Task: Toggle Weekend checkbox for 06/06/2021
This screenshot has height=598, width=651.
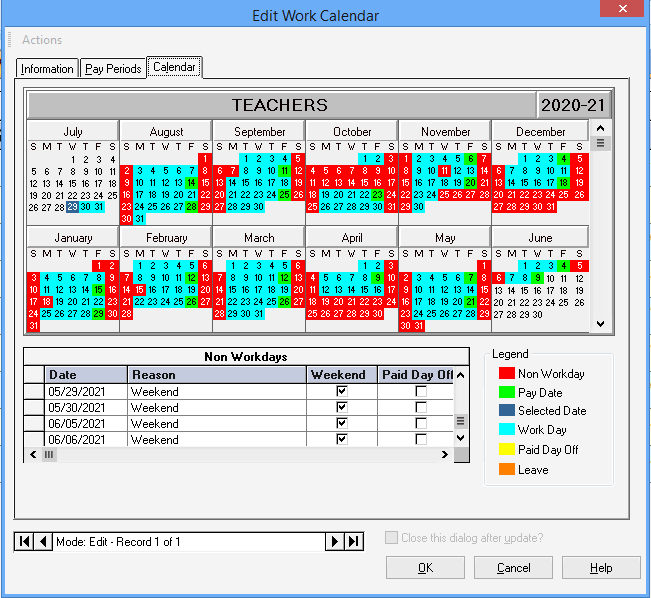Action: click(342, 439)
